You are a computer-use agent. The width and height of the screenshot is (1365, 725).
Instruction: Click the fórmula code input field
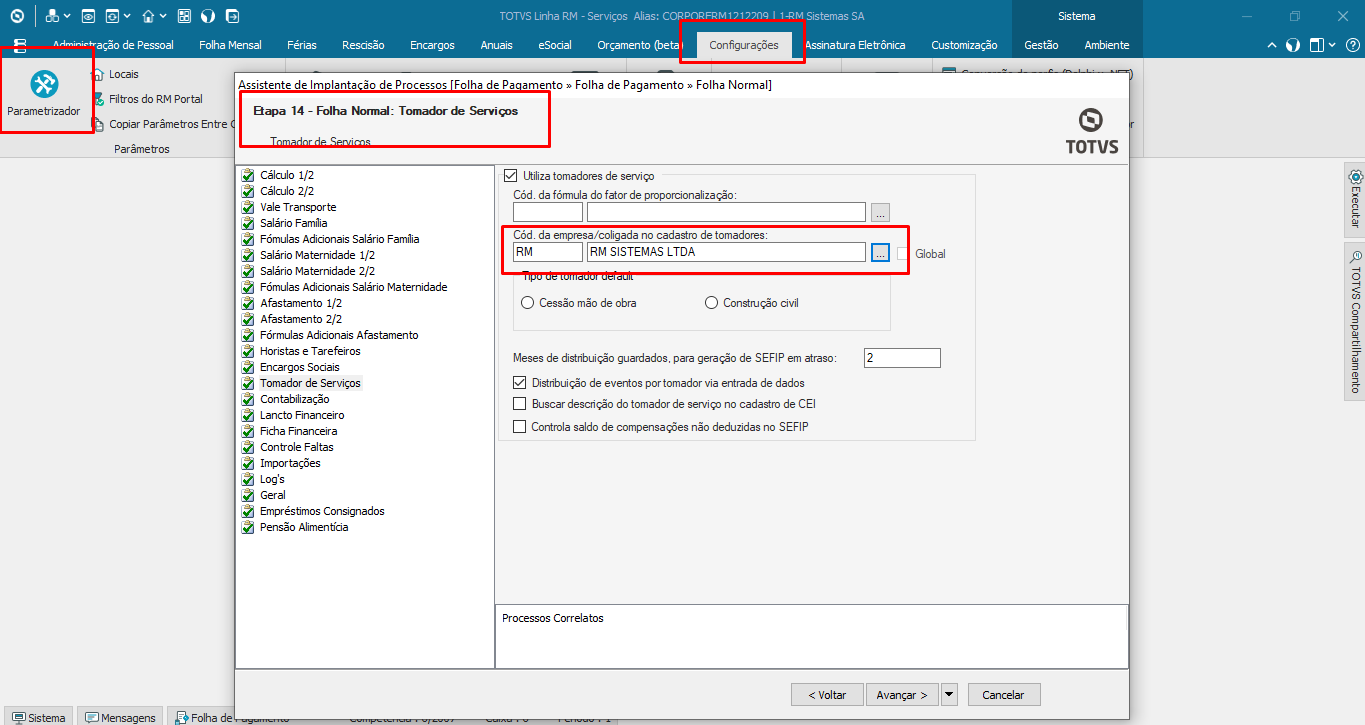[x=548, y=211]
